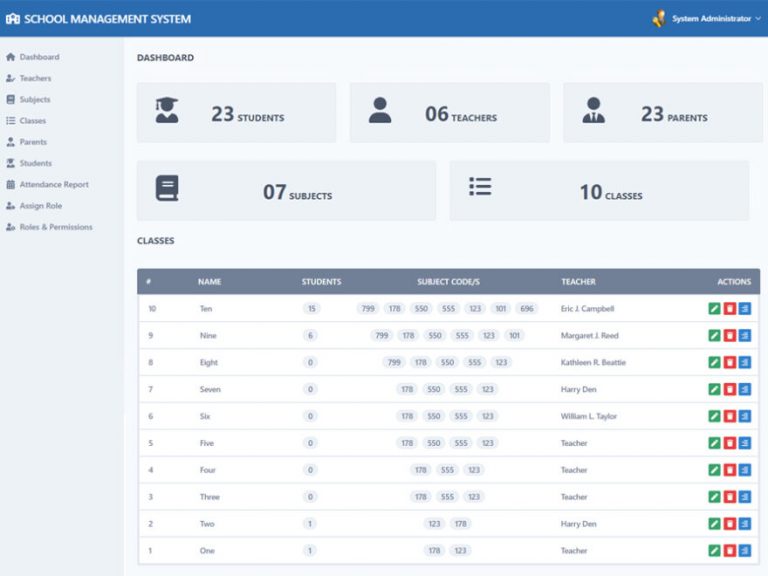The height and width of the screenshot is (576, 768).
Task: Click red delete icon for class Nine
Action: click(729, 336)
